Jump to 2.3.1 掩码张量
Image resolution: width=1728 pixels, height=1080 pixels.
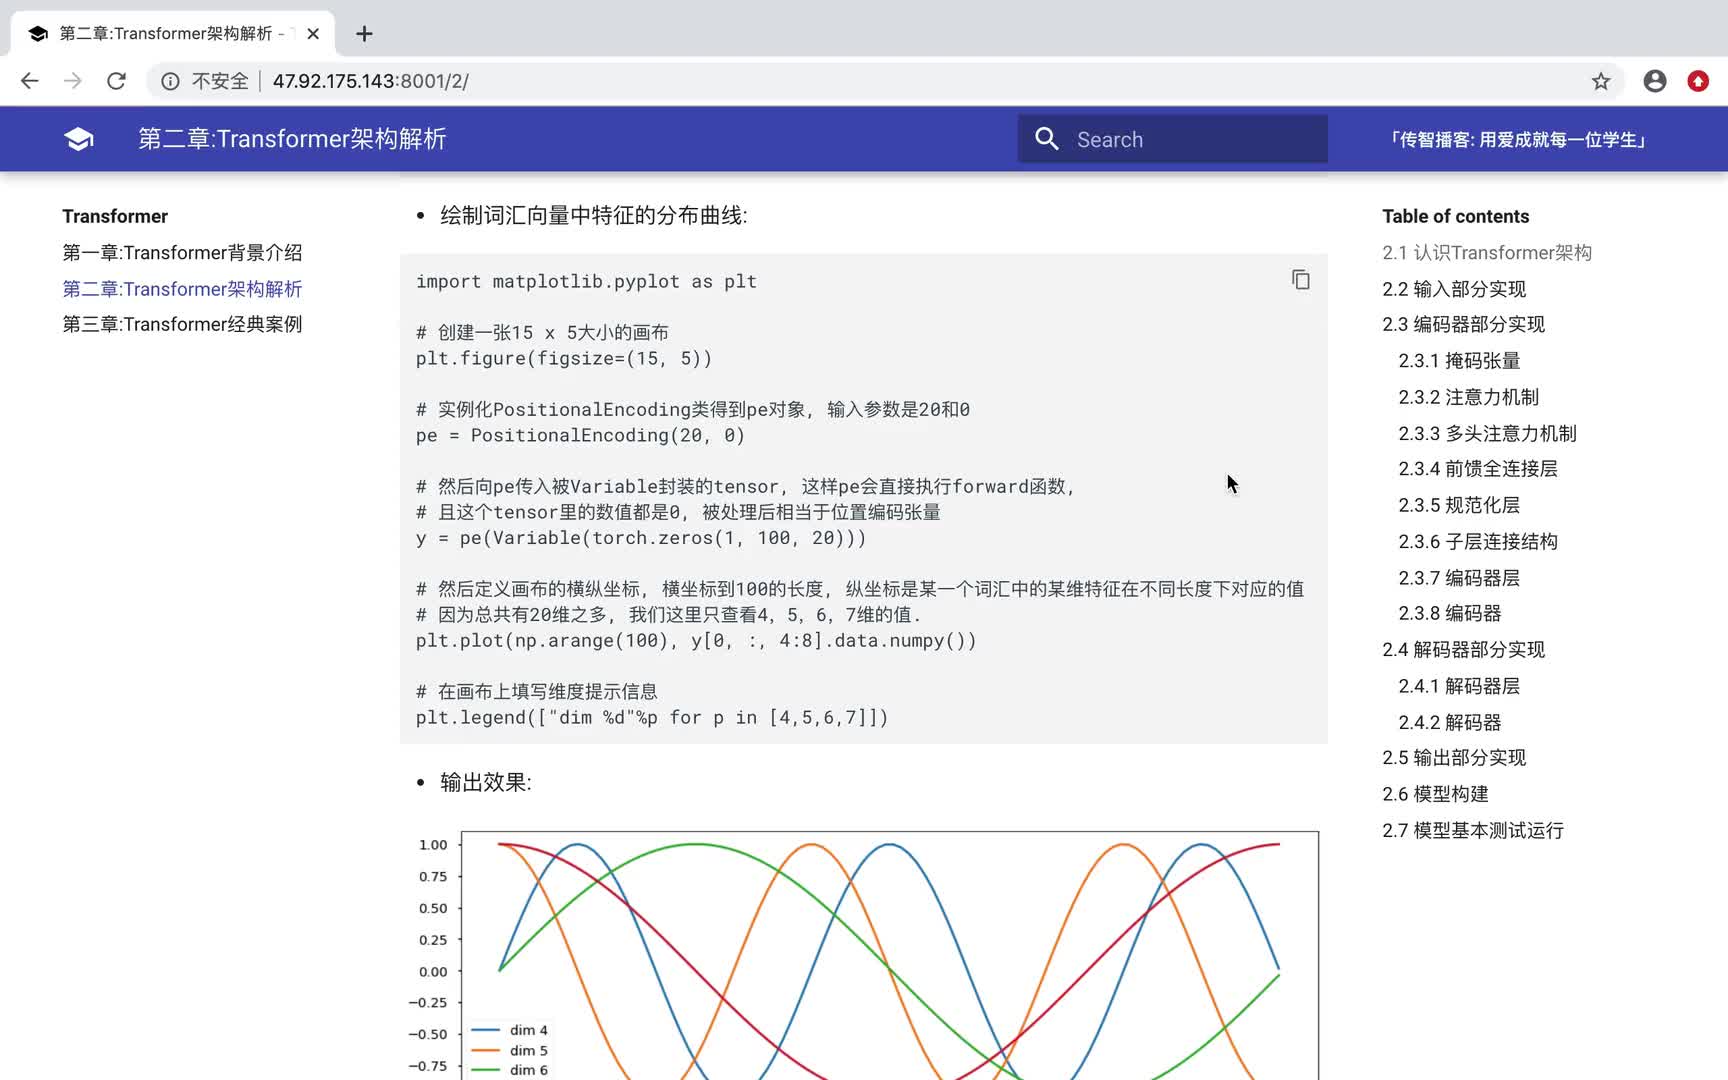click(1459, 361)
